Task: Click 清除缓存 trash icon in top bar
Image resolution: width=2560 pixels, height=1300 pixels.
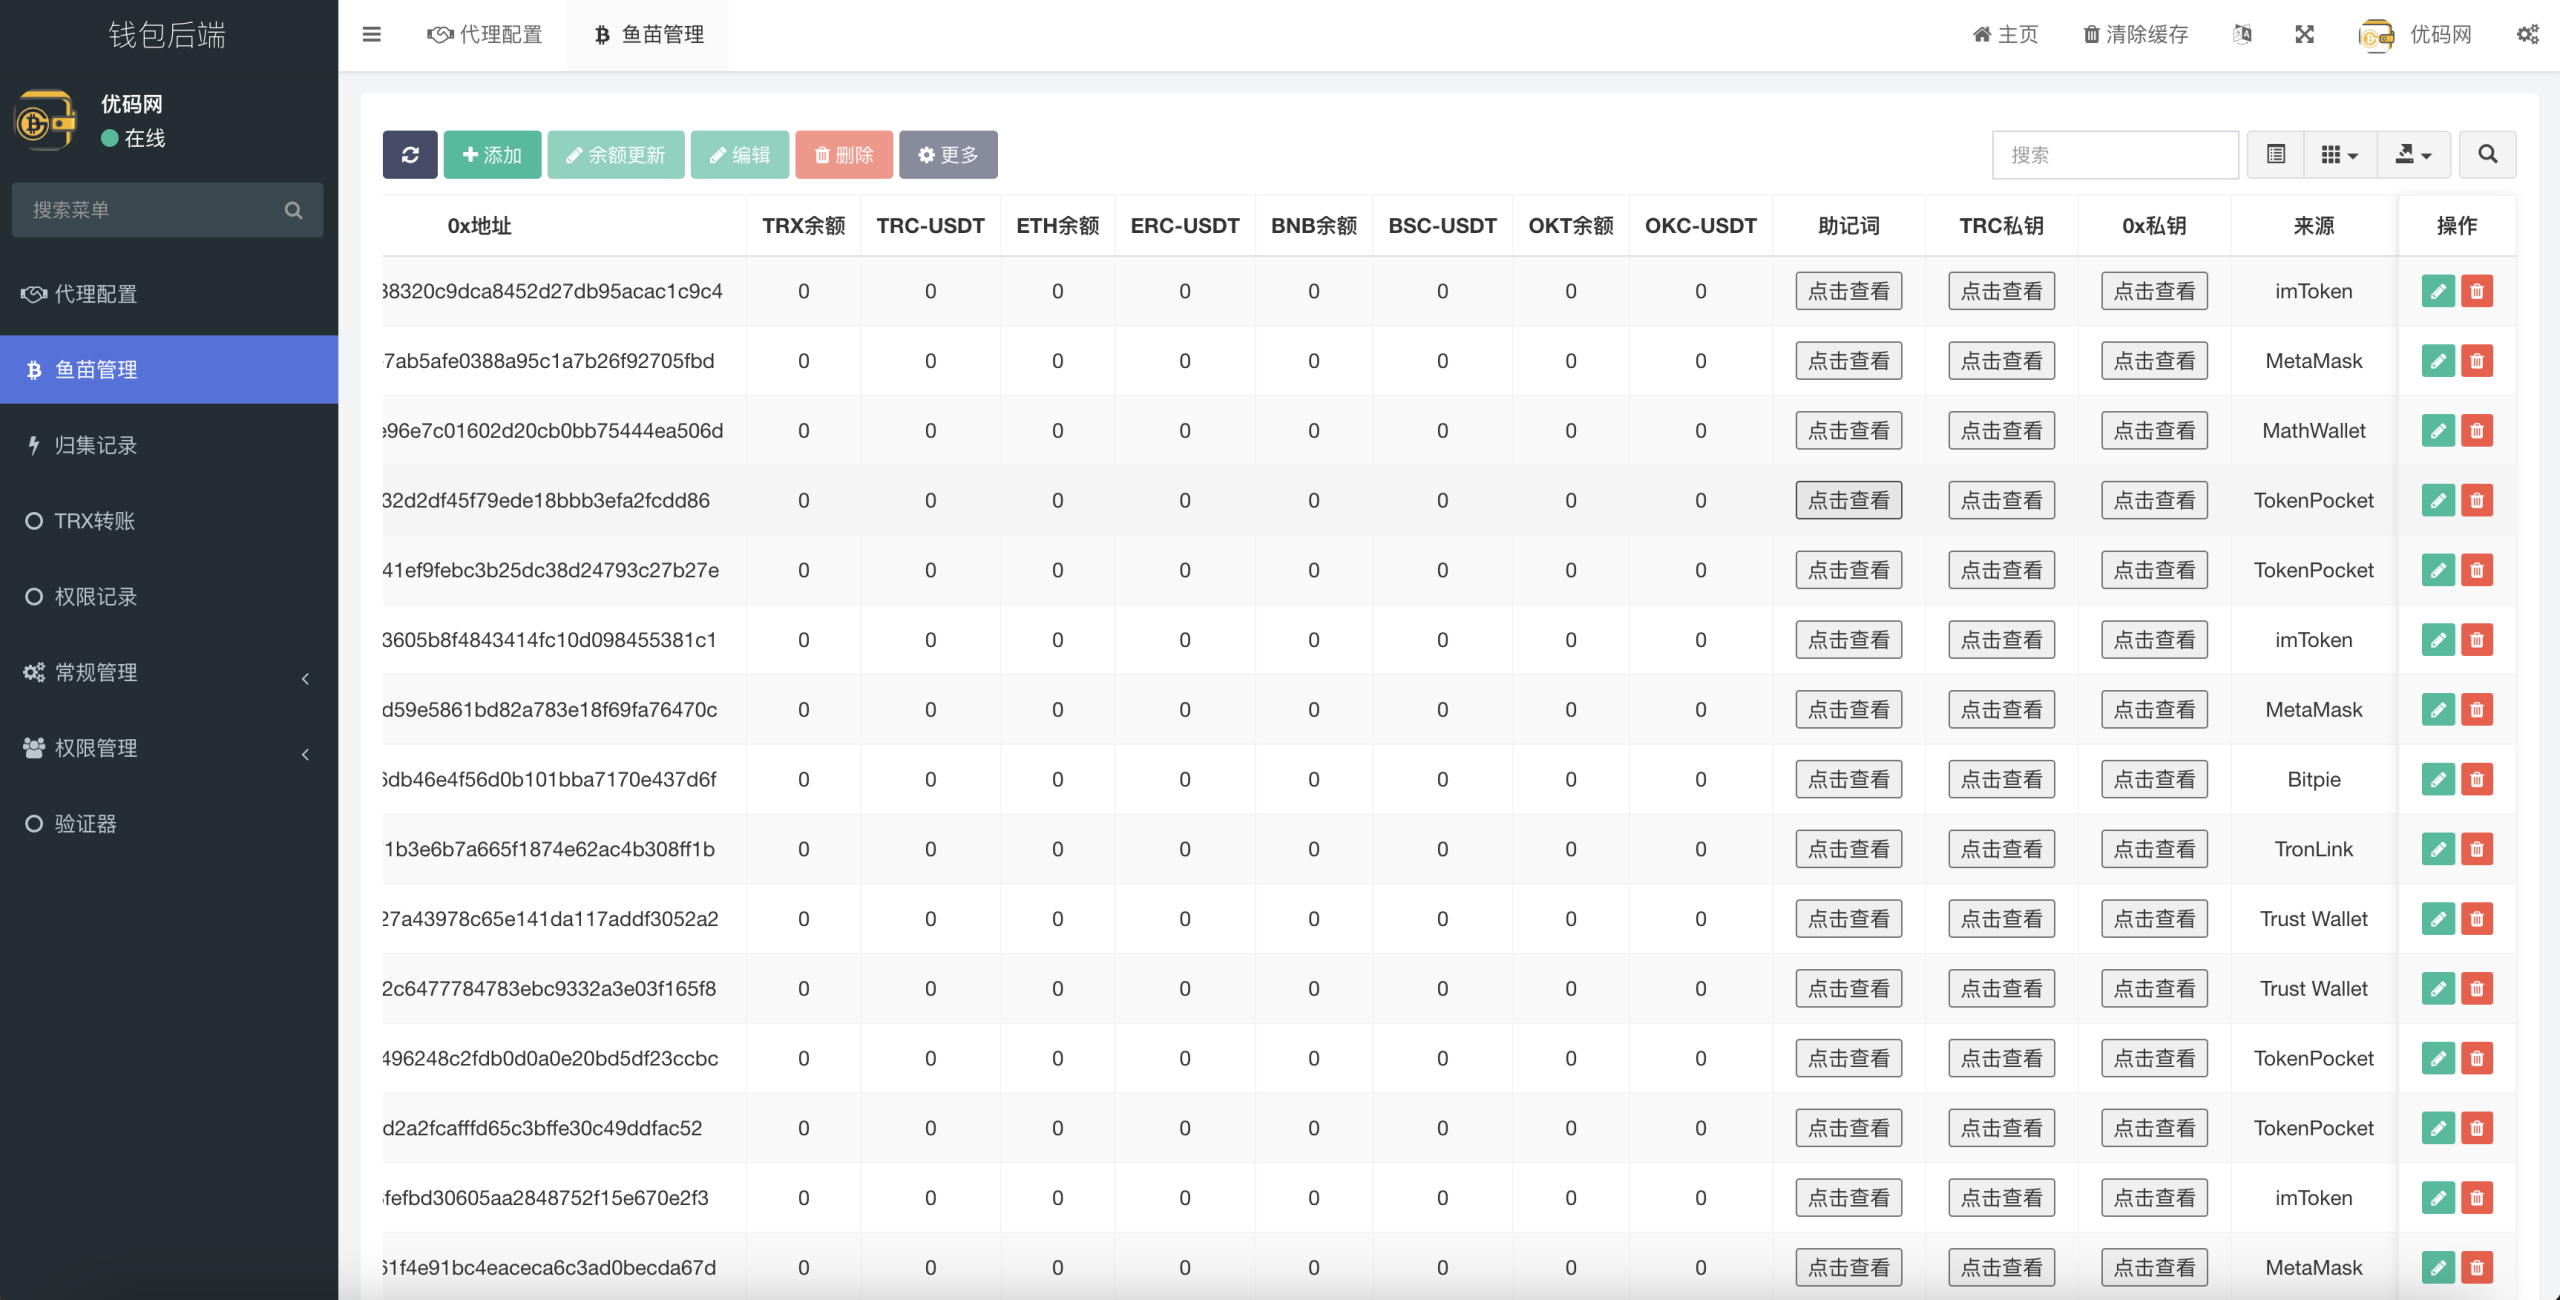Action: point(2091,35)
